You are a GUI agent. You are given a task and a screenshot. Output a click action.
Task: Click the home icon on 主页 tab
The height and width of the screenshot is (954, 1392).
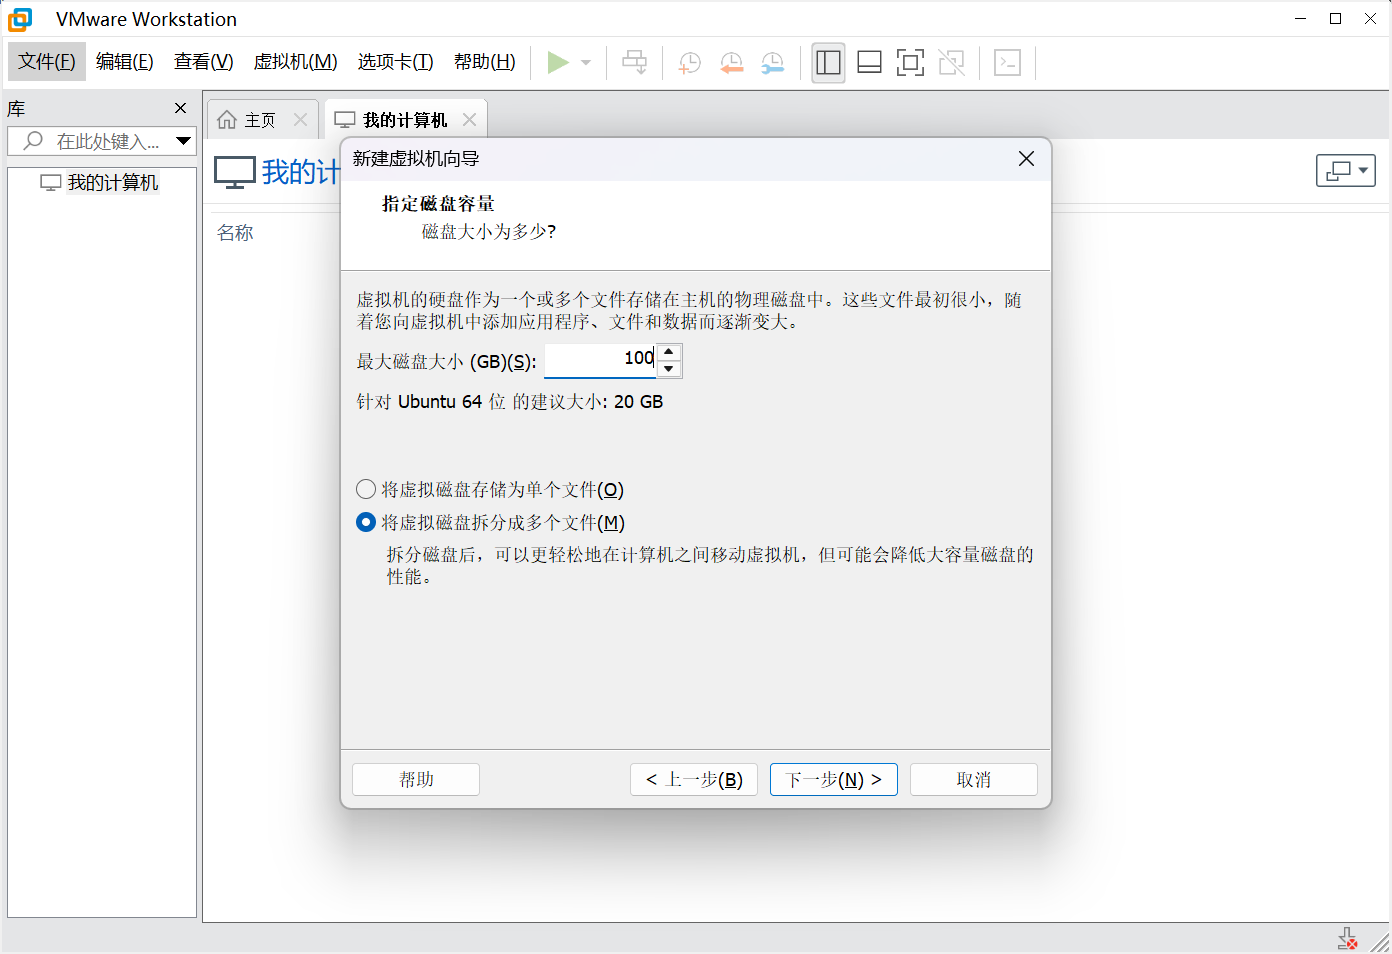(227, 120)
